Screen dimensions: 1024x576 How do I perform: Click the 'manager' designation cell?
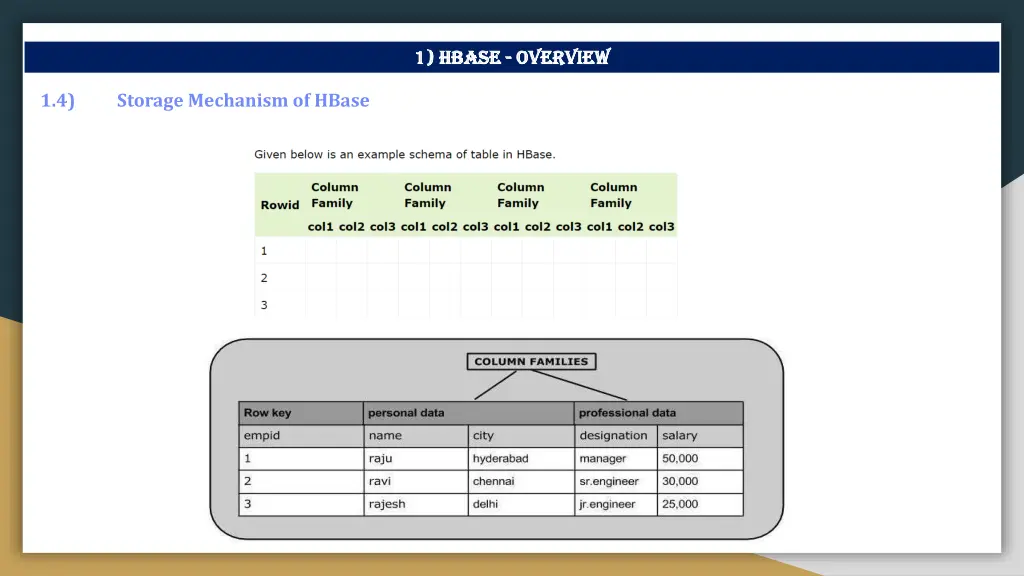point(615,458)
